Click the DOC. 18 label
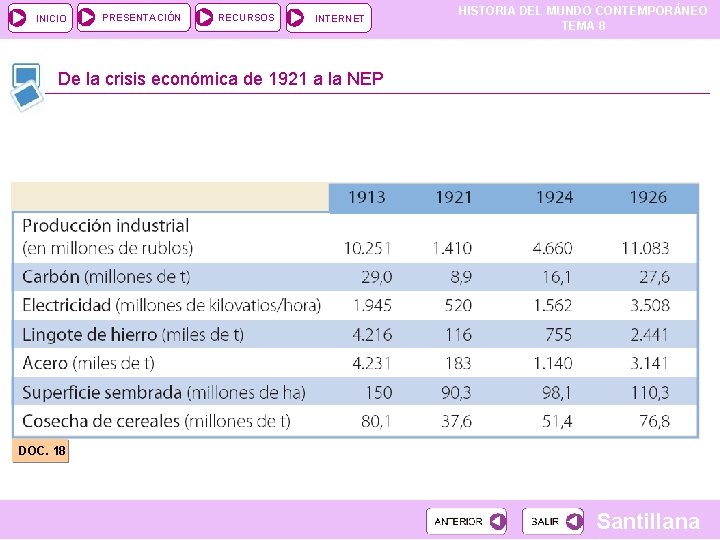Screen dimensions: 720x540 [x=41, y=450]
